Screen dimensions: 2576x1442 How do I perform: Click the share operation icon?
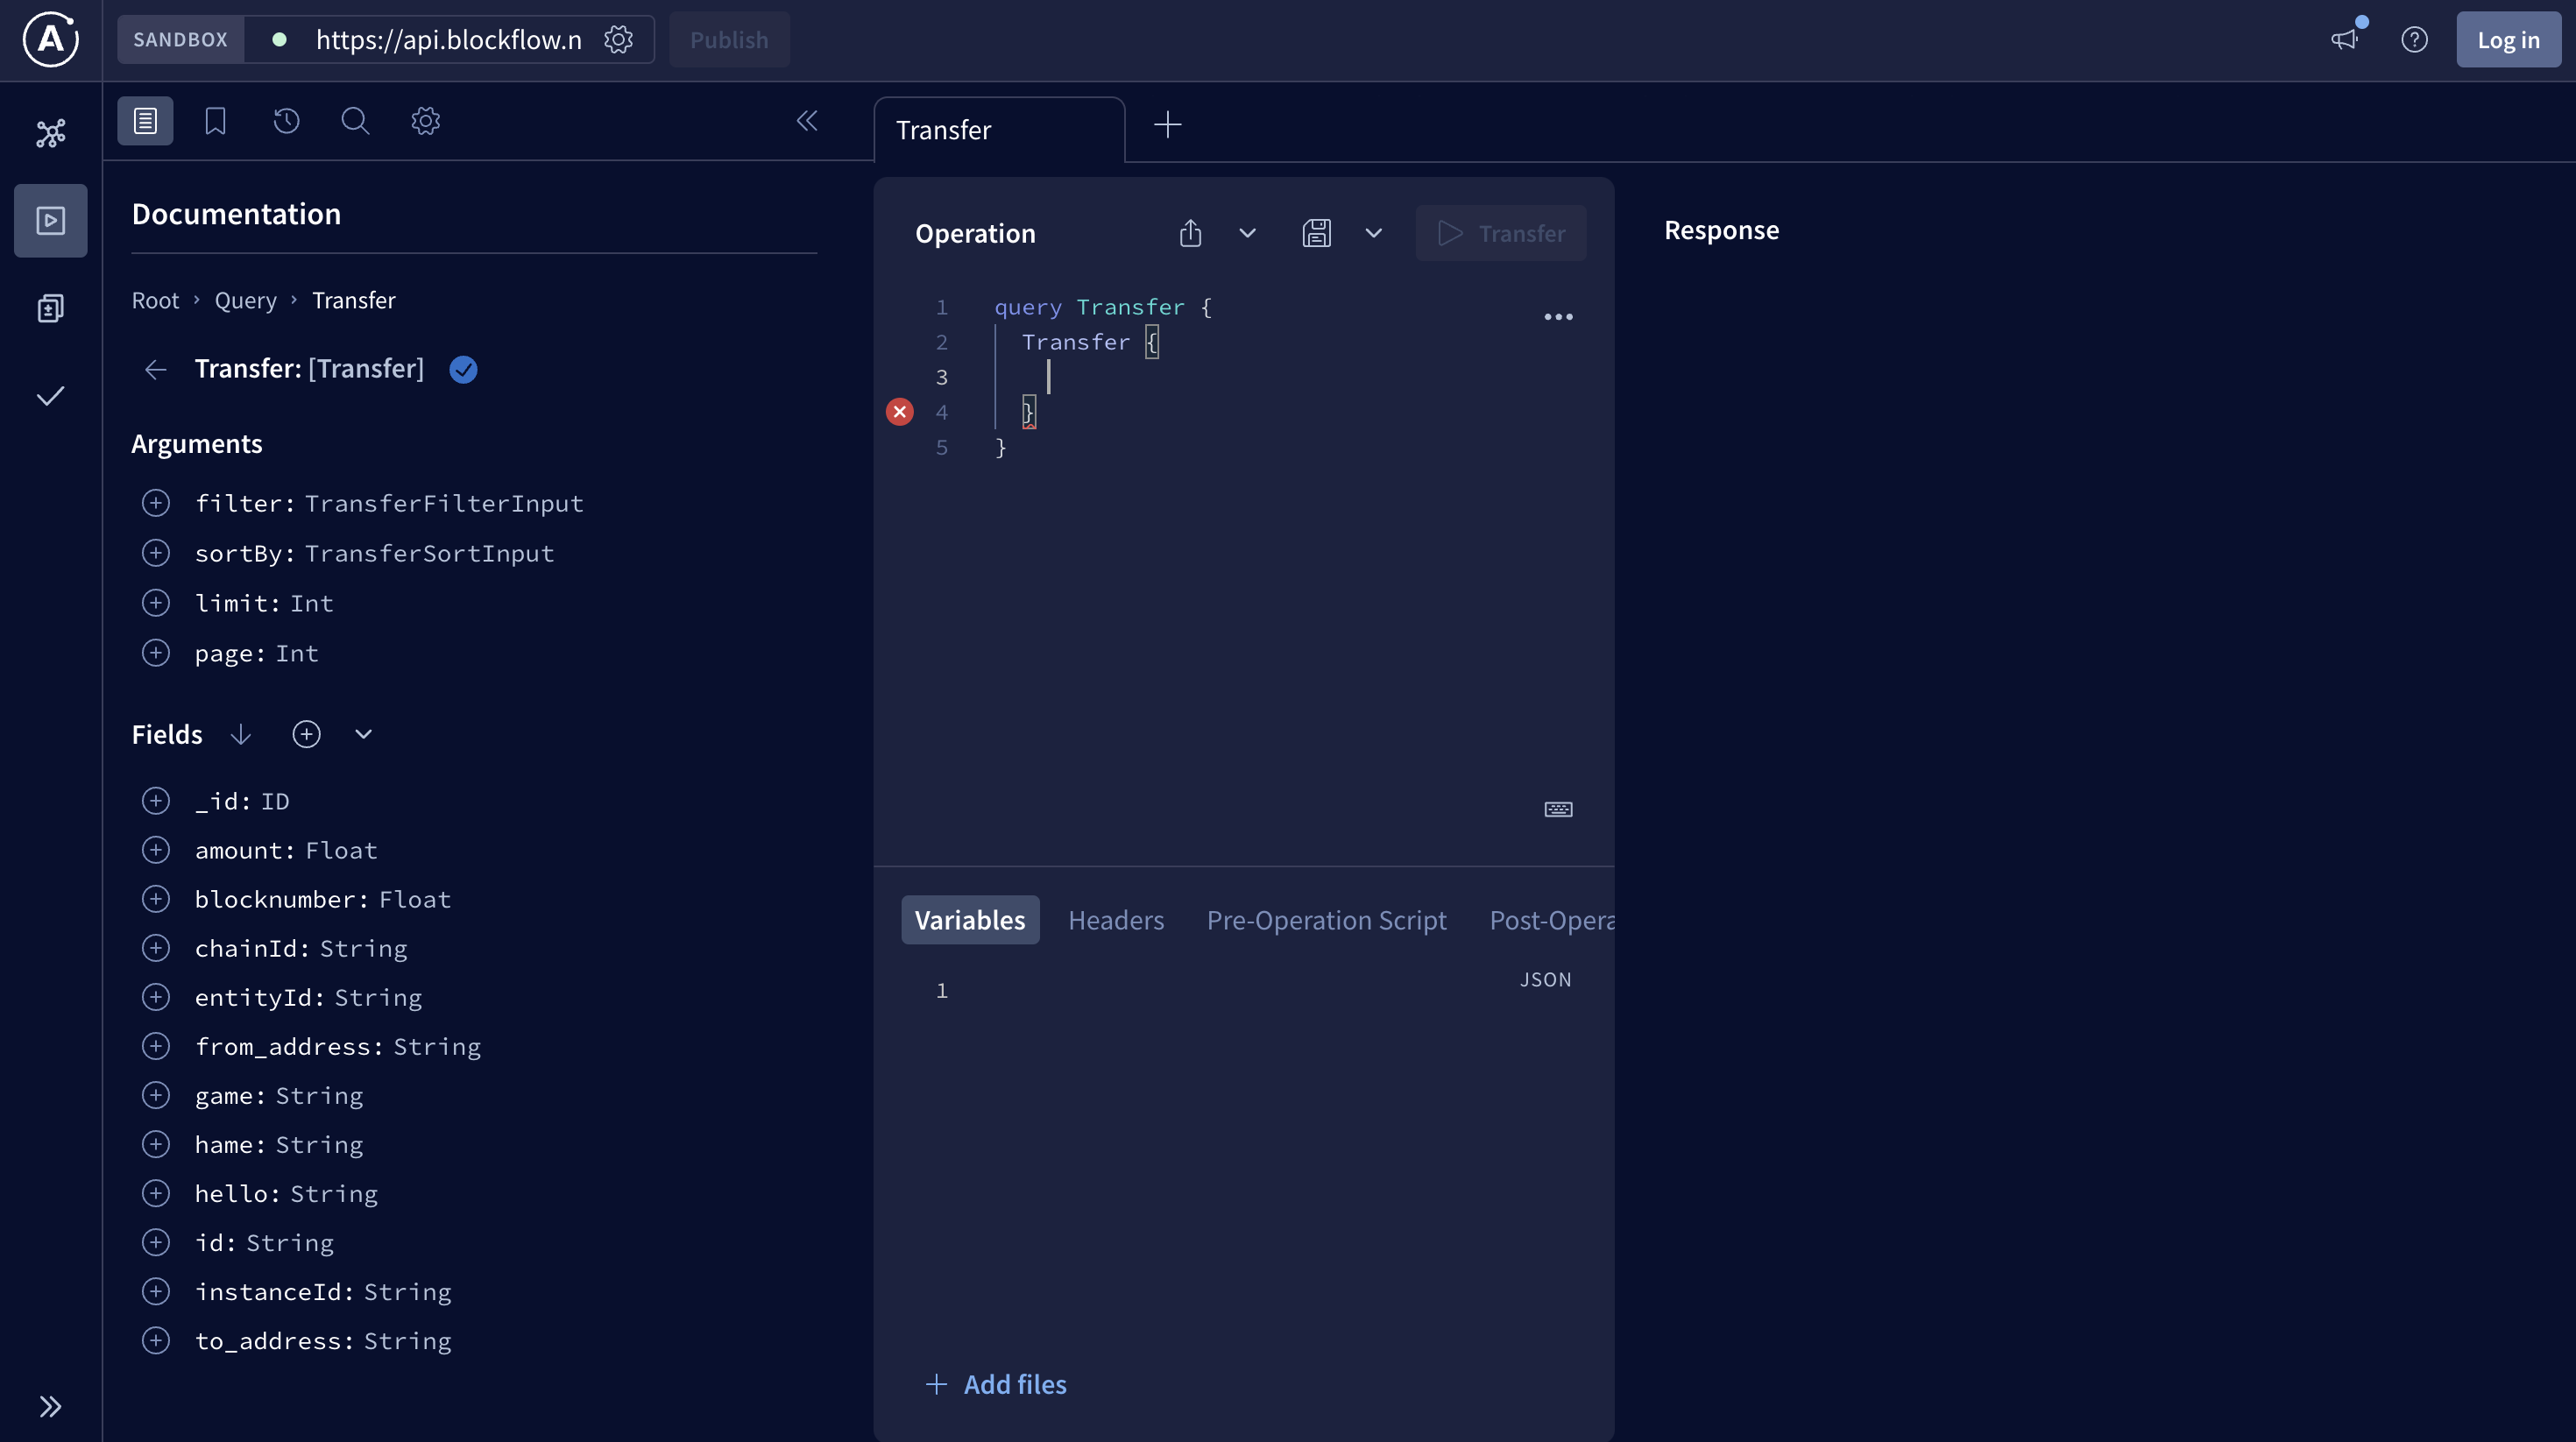click(1190, 233)
